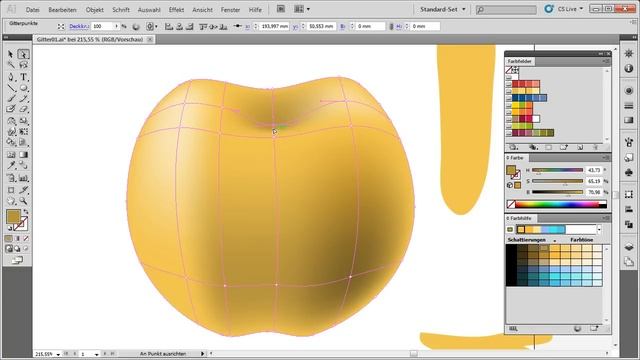Click the swap fill and stroke arrows
Viewport: 640px width, 360px height.
point(26,212)
